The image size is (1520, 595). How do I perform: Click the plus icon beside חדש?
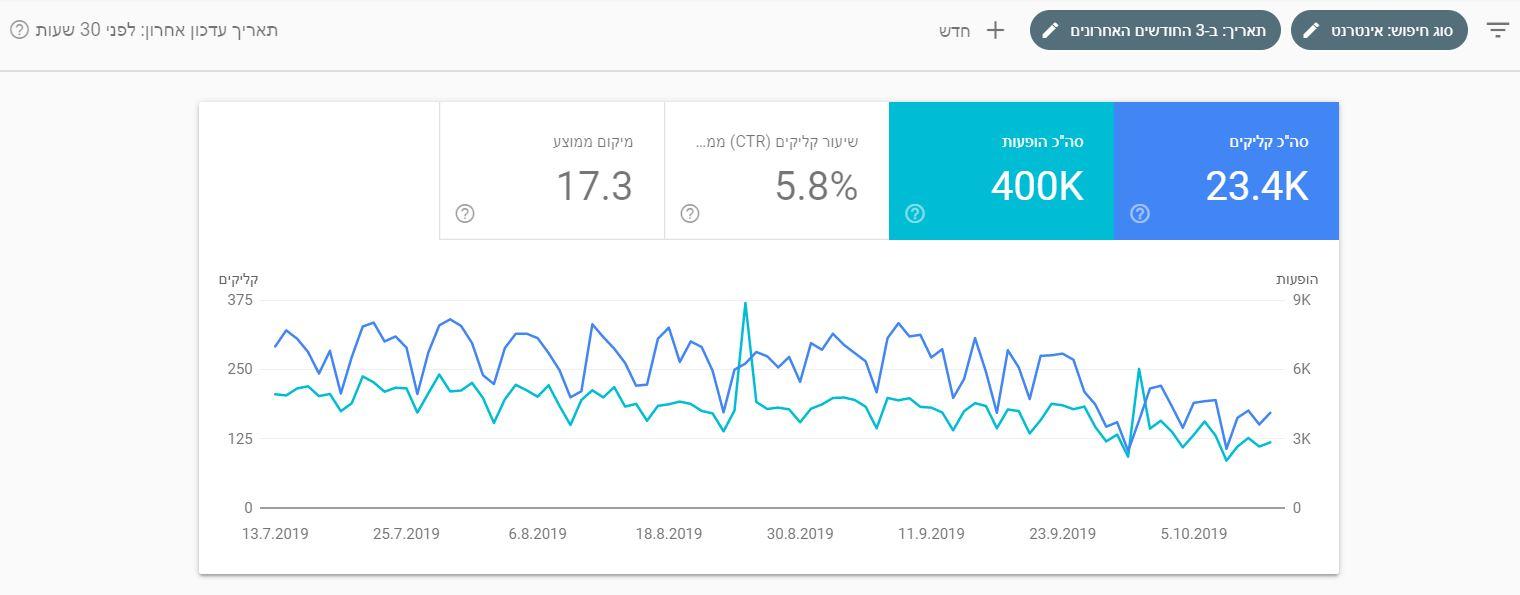[x=995, y=30]
